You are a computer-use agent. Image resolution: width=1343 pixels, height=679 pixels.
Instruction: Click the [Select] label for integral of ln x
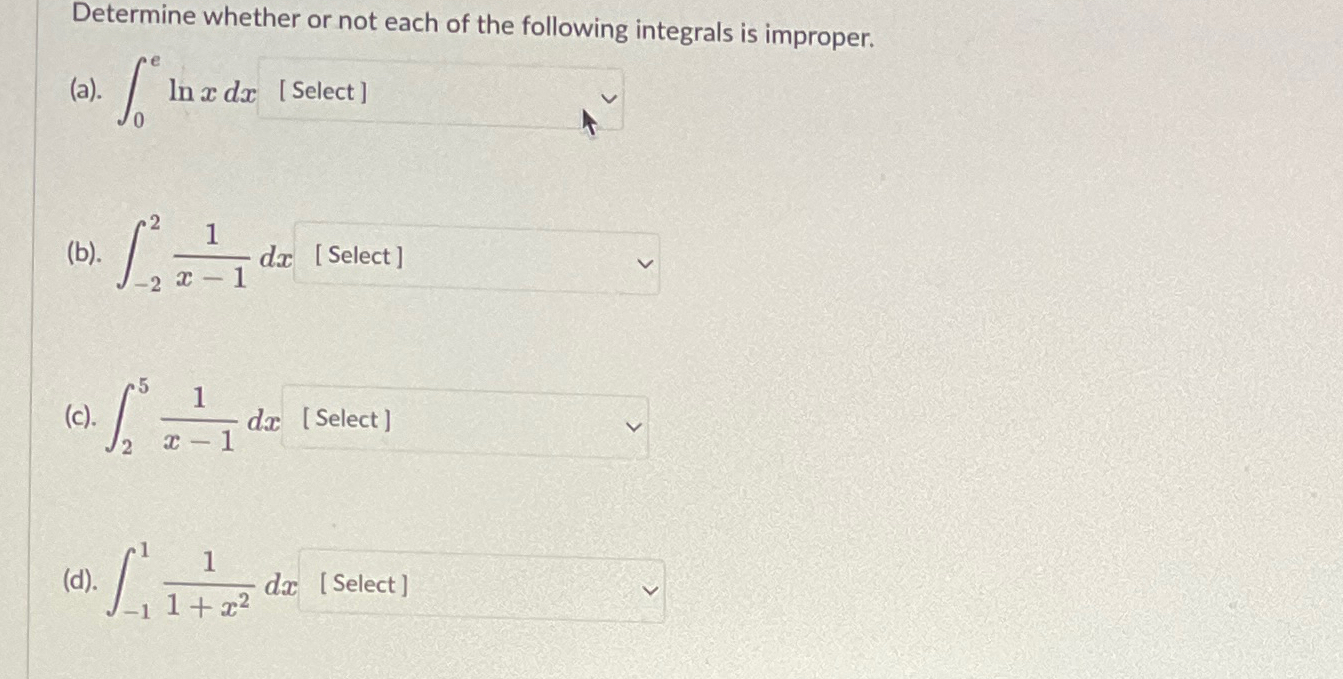pyautogui.click(x=325, y=92)
